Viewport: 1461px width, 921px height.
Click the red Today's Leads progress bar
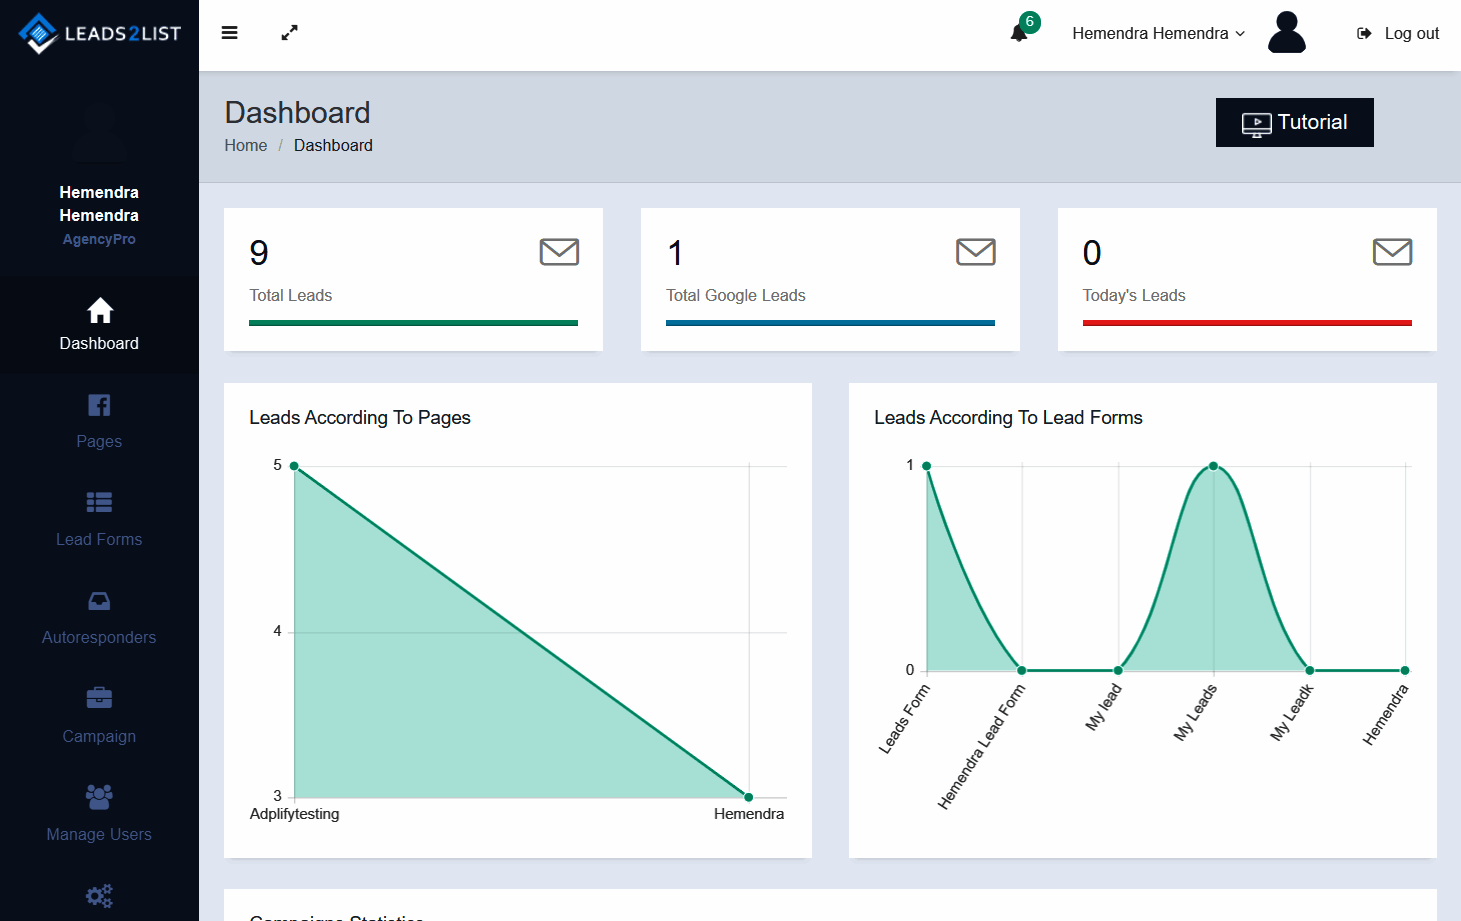click(x=1246, y=323)
